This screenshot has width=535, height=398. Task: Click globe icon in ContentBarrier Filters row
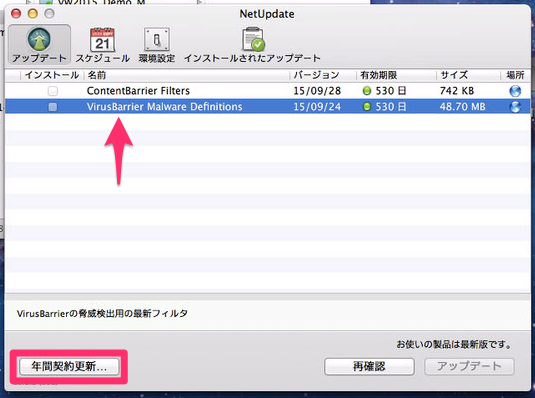(515, 91)
